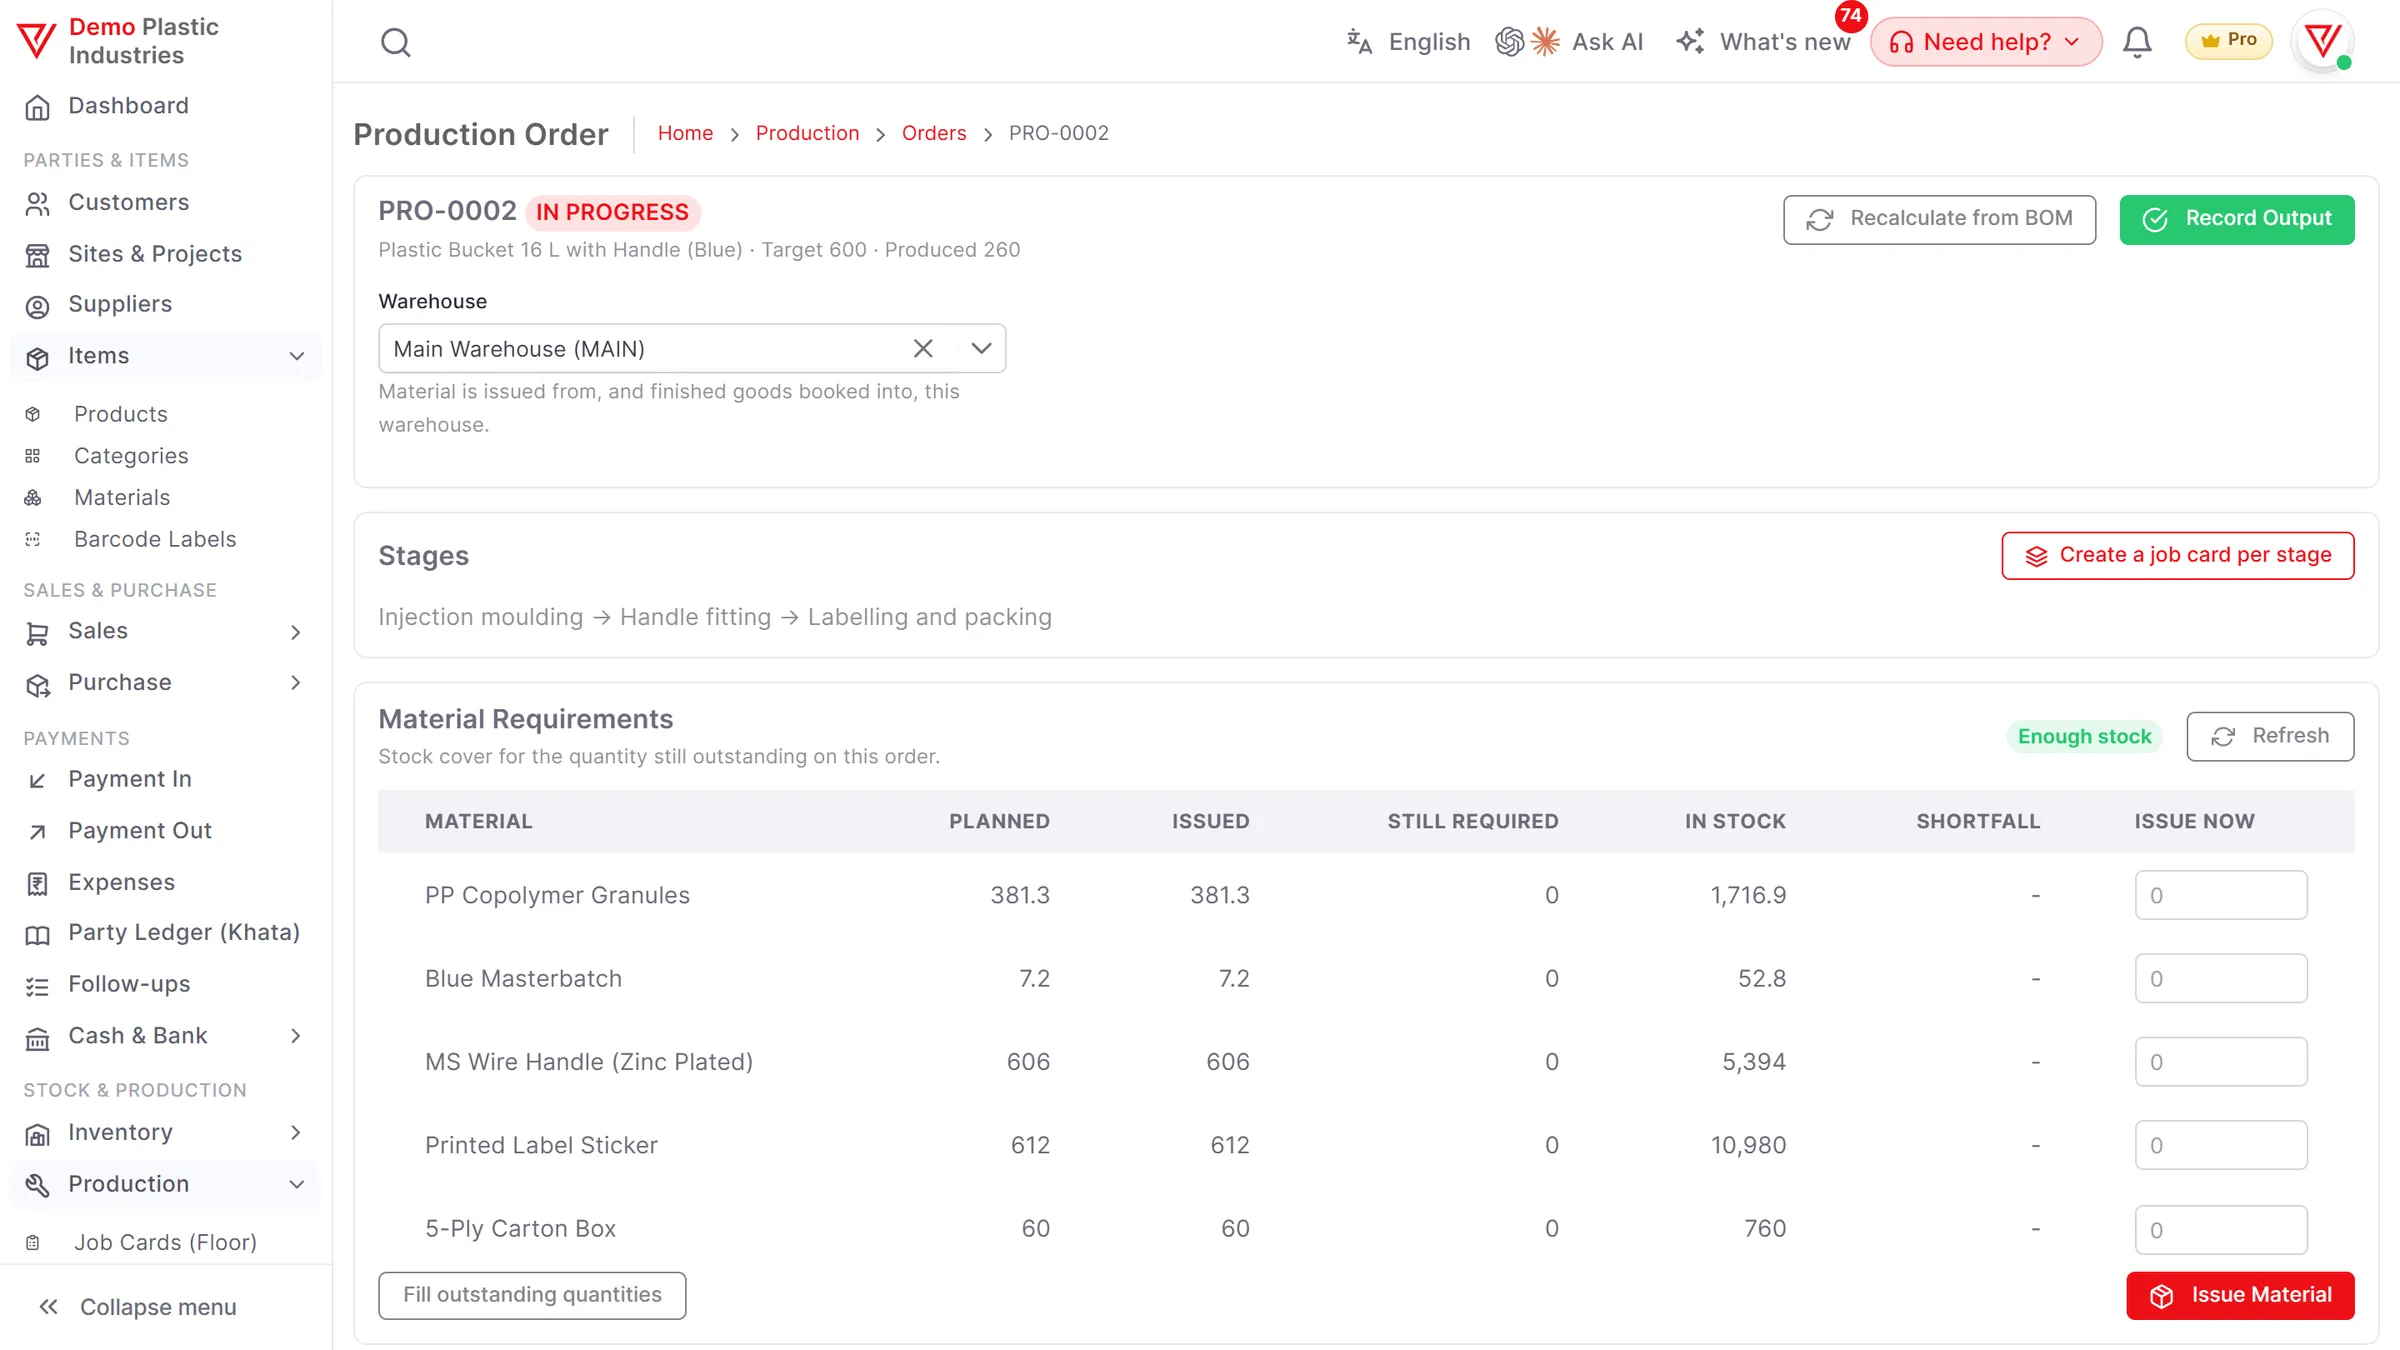Open Party Ledger (Khata)

pos(166,933)
